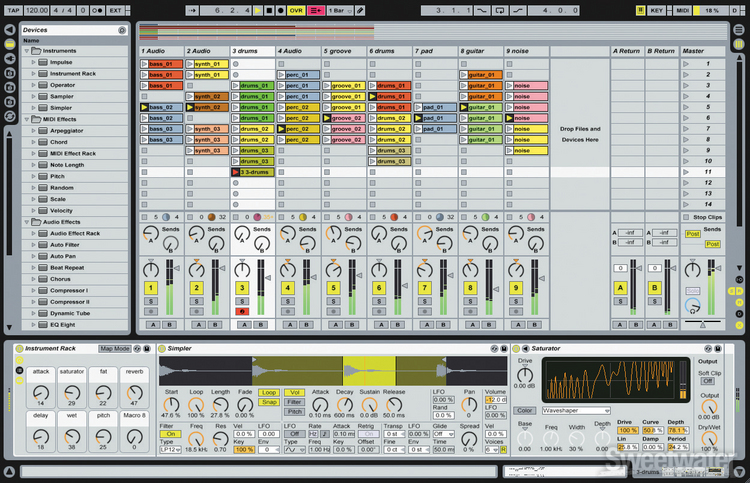The height and width of the screenshot is (483, 750).
Task: Toggle Simpler device on/off switch
Action: (162, 349)
